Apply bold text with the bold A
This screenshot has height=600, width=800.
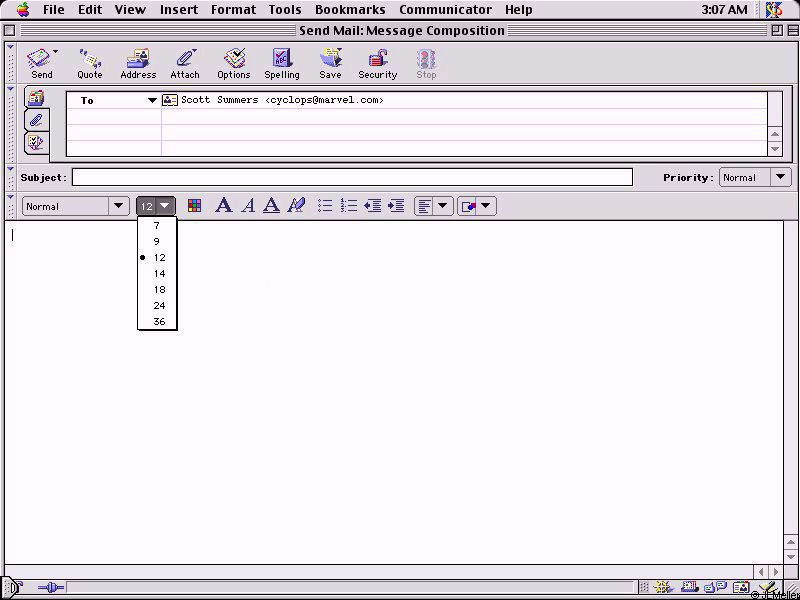pyautogui.click(x=223, y=206)
